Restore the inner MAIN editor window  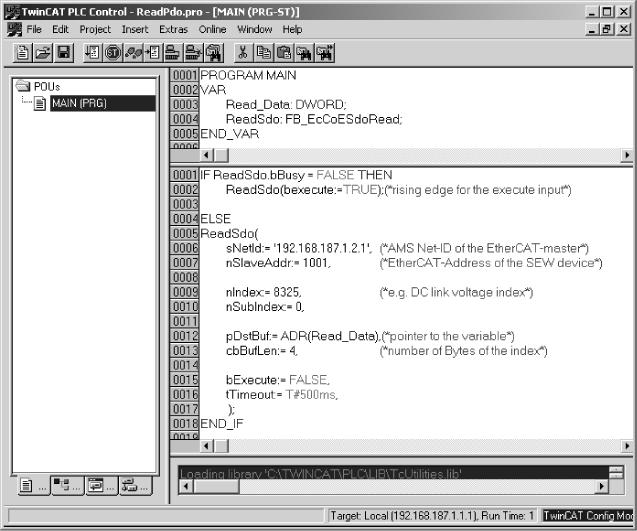point(607,29)
